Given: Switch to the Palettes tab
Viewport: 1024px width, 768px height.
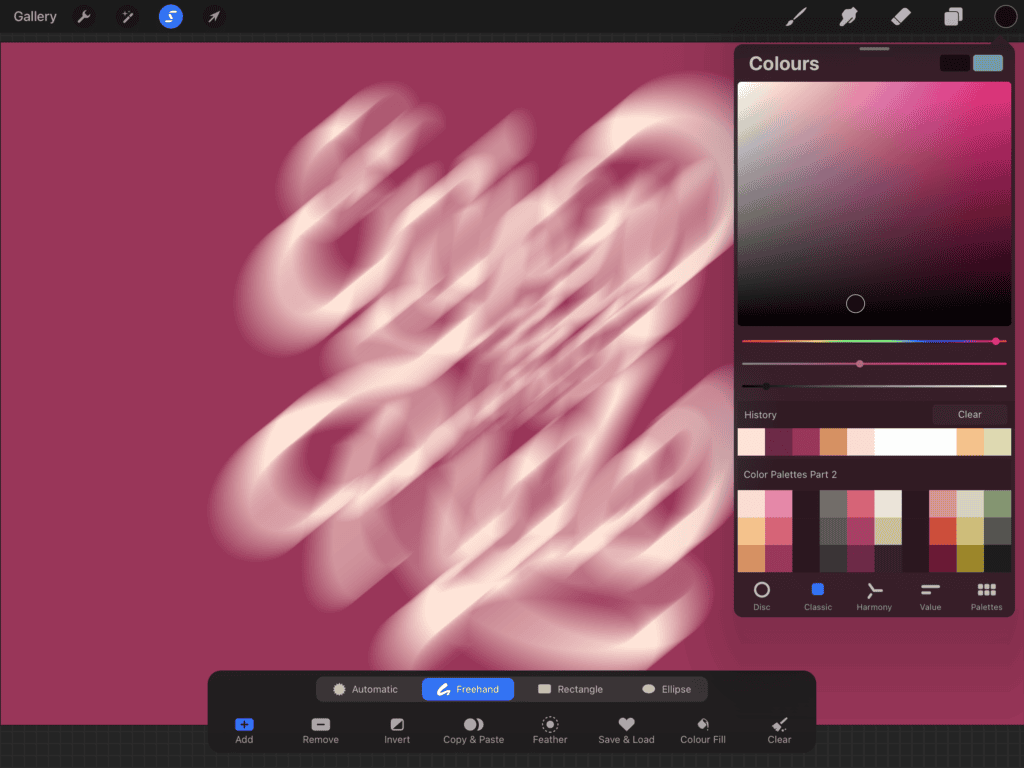Looking at the screenshot, I should 986,595.
